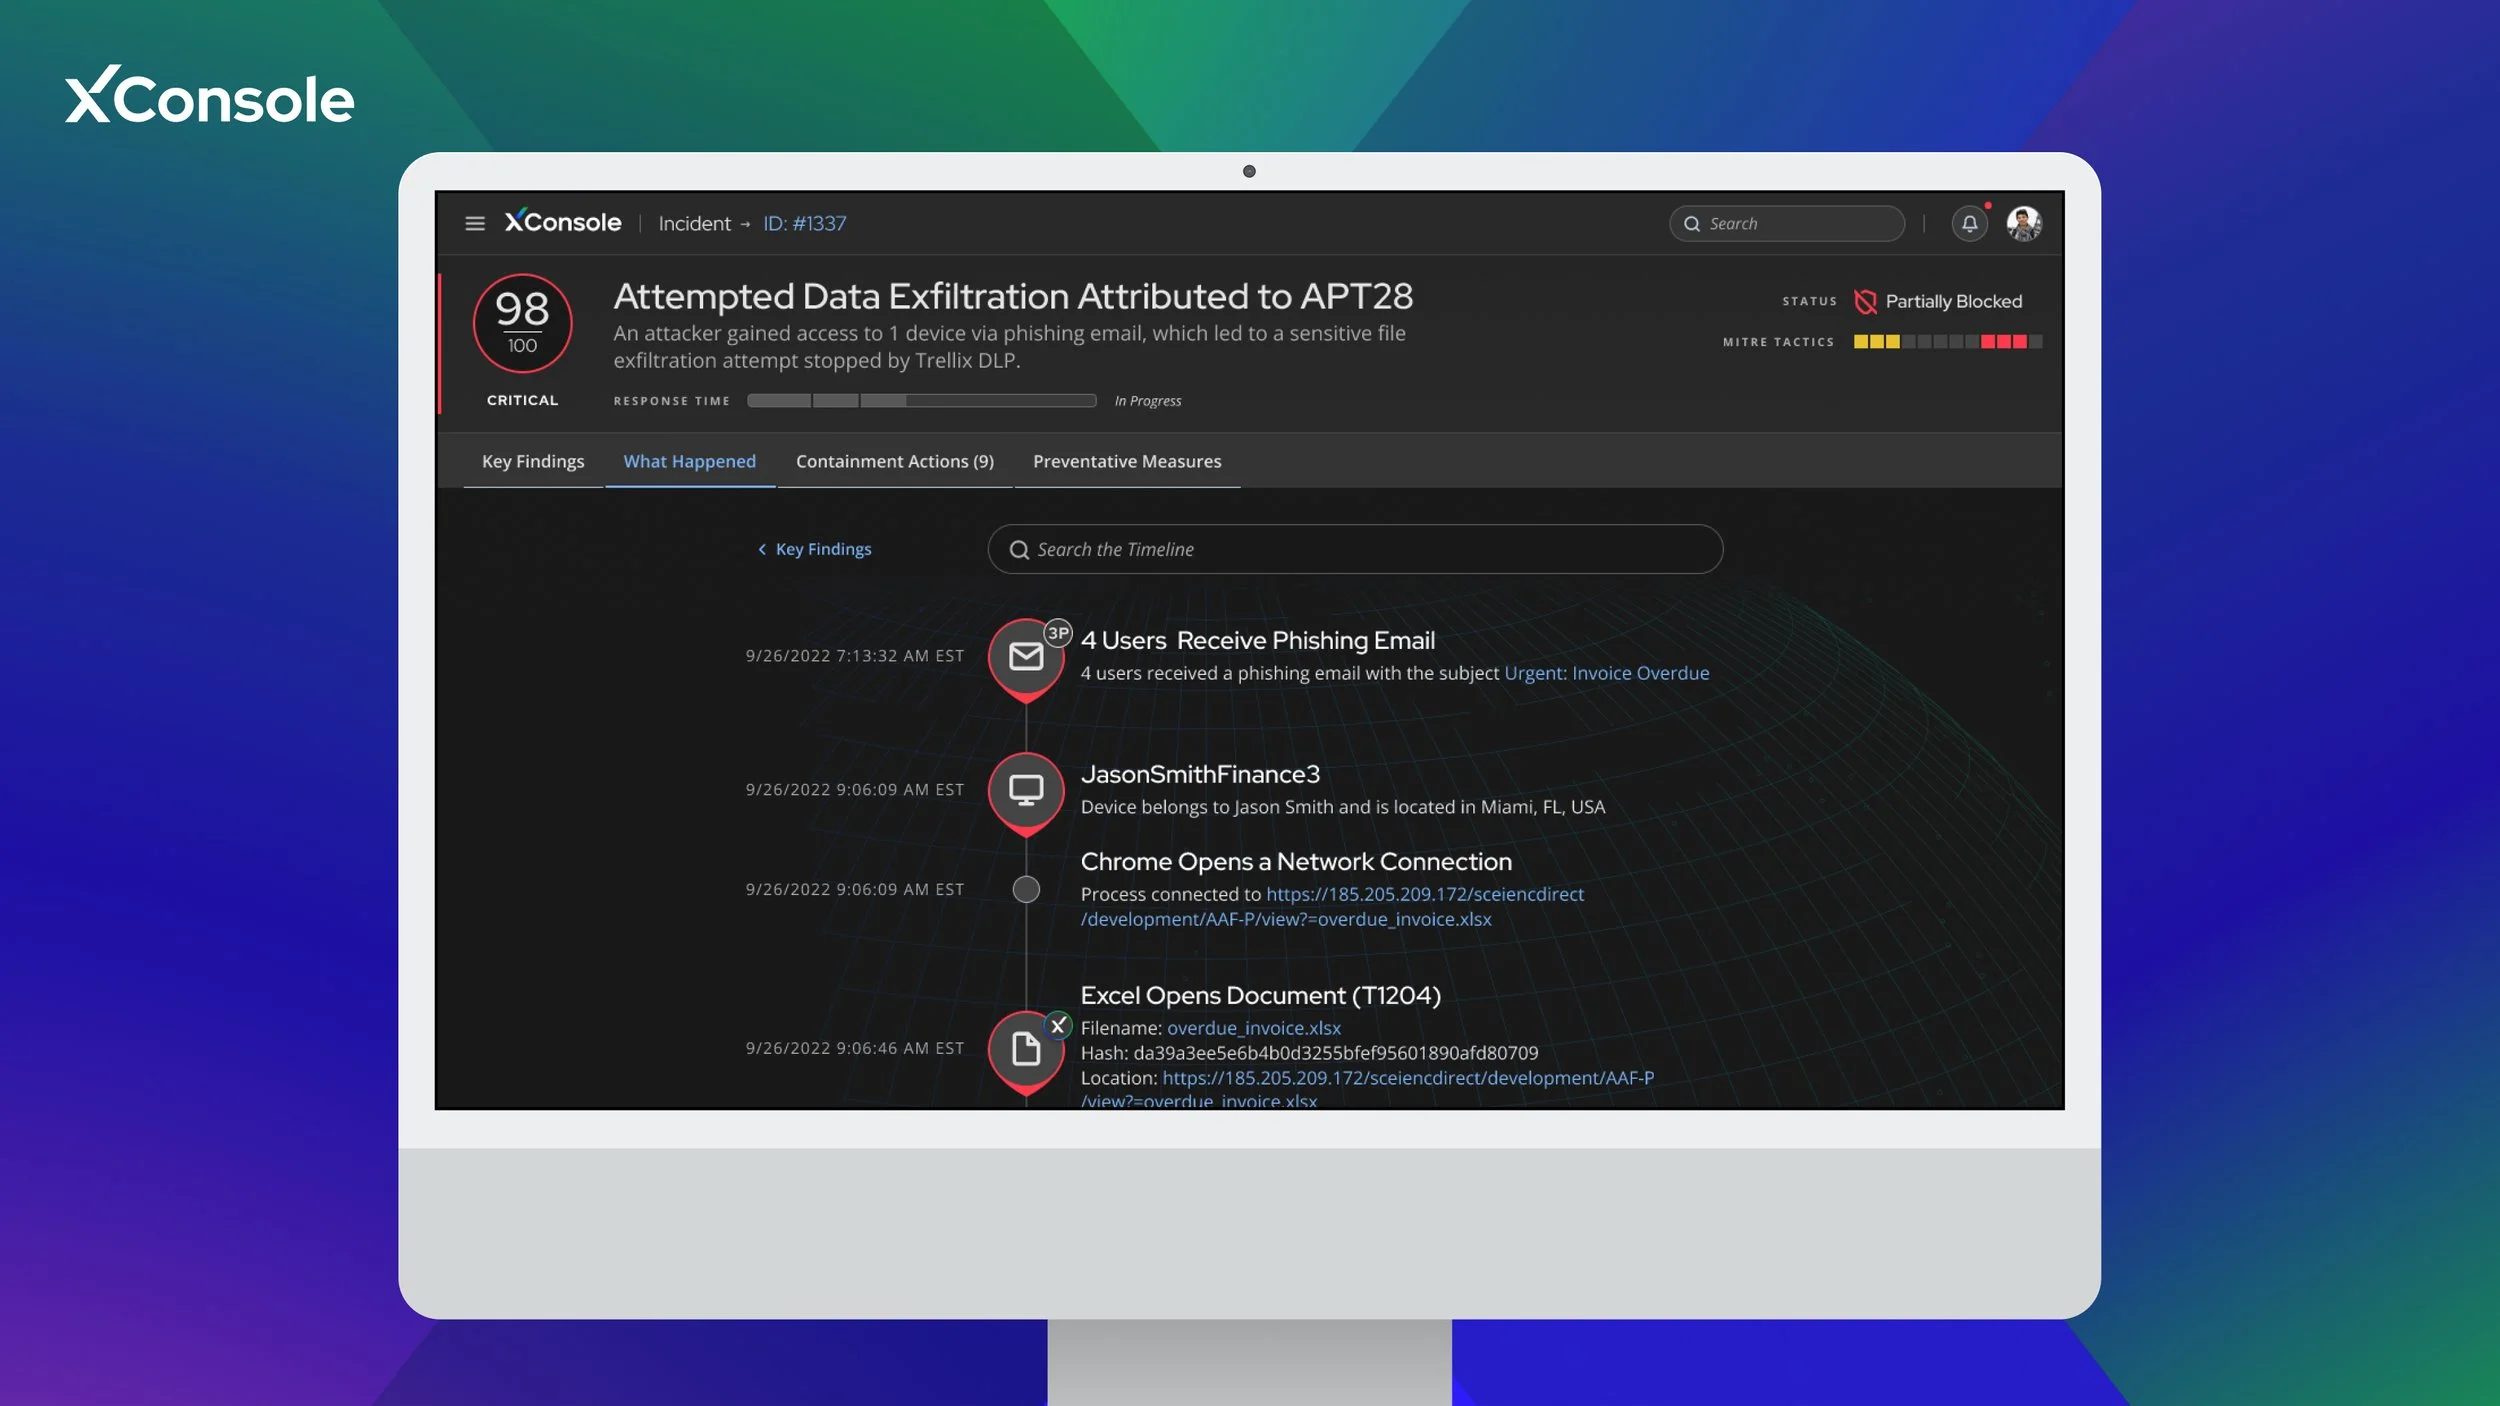This screenshot has height=1406, width=2500.
Task: Click the overdue_invoice.xlsx filename link
Action: pyautogui.click(x=1253, y=1028)
